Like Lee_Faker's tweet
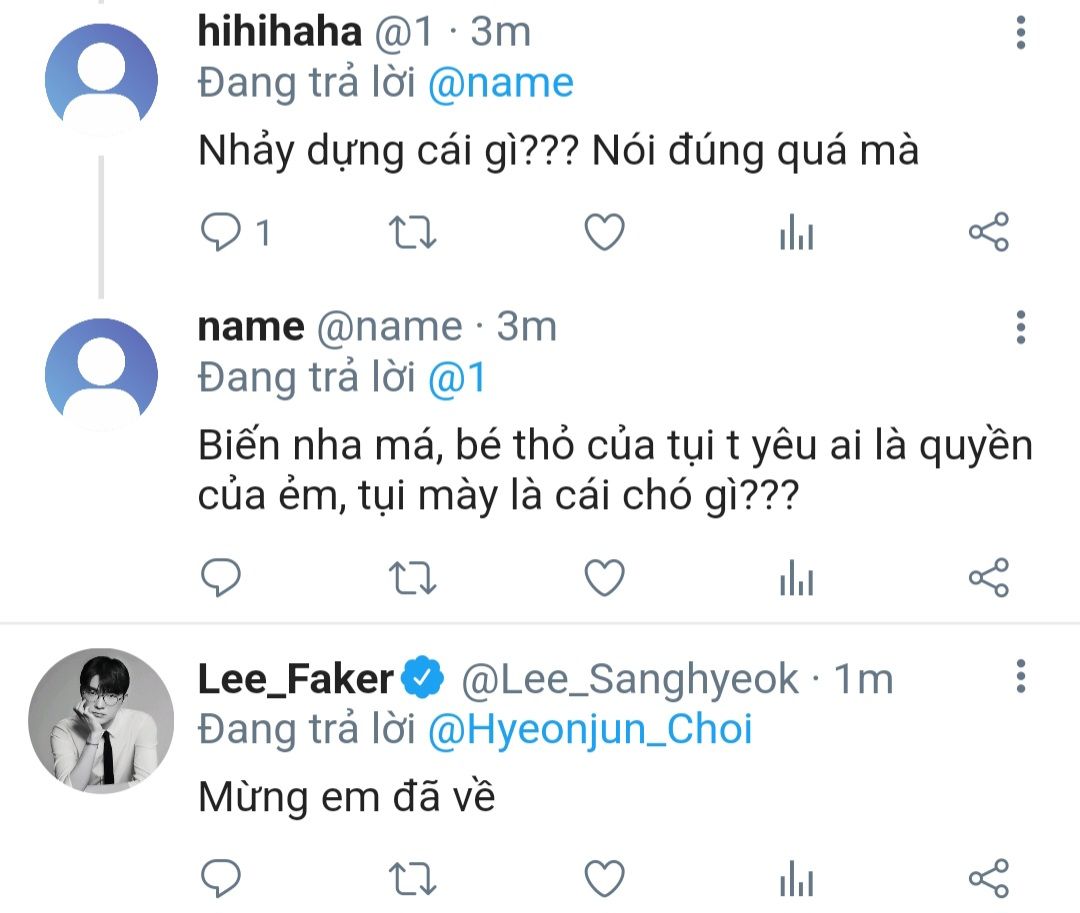Image resolution: width=1080 pixels, height=913 pixels. 604,879
